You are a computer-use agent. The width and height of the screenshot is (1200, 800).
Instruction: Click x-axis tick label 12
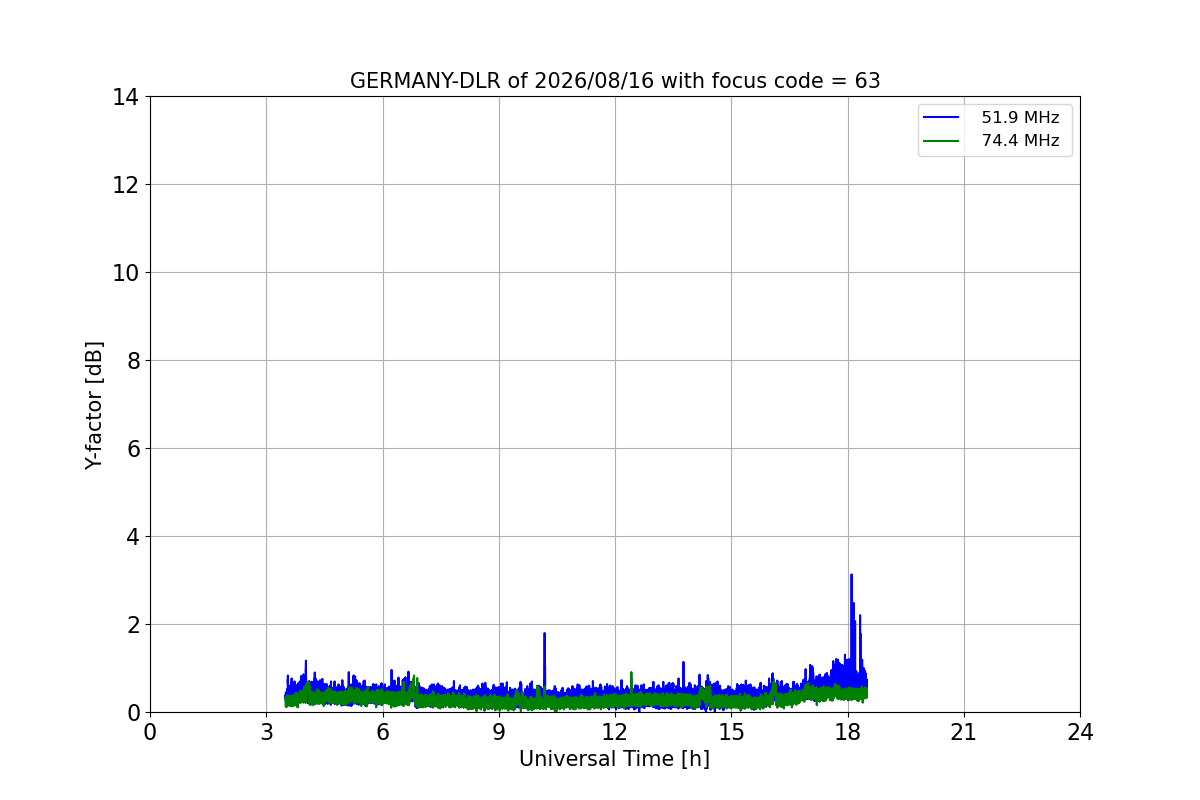615,732
